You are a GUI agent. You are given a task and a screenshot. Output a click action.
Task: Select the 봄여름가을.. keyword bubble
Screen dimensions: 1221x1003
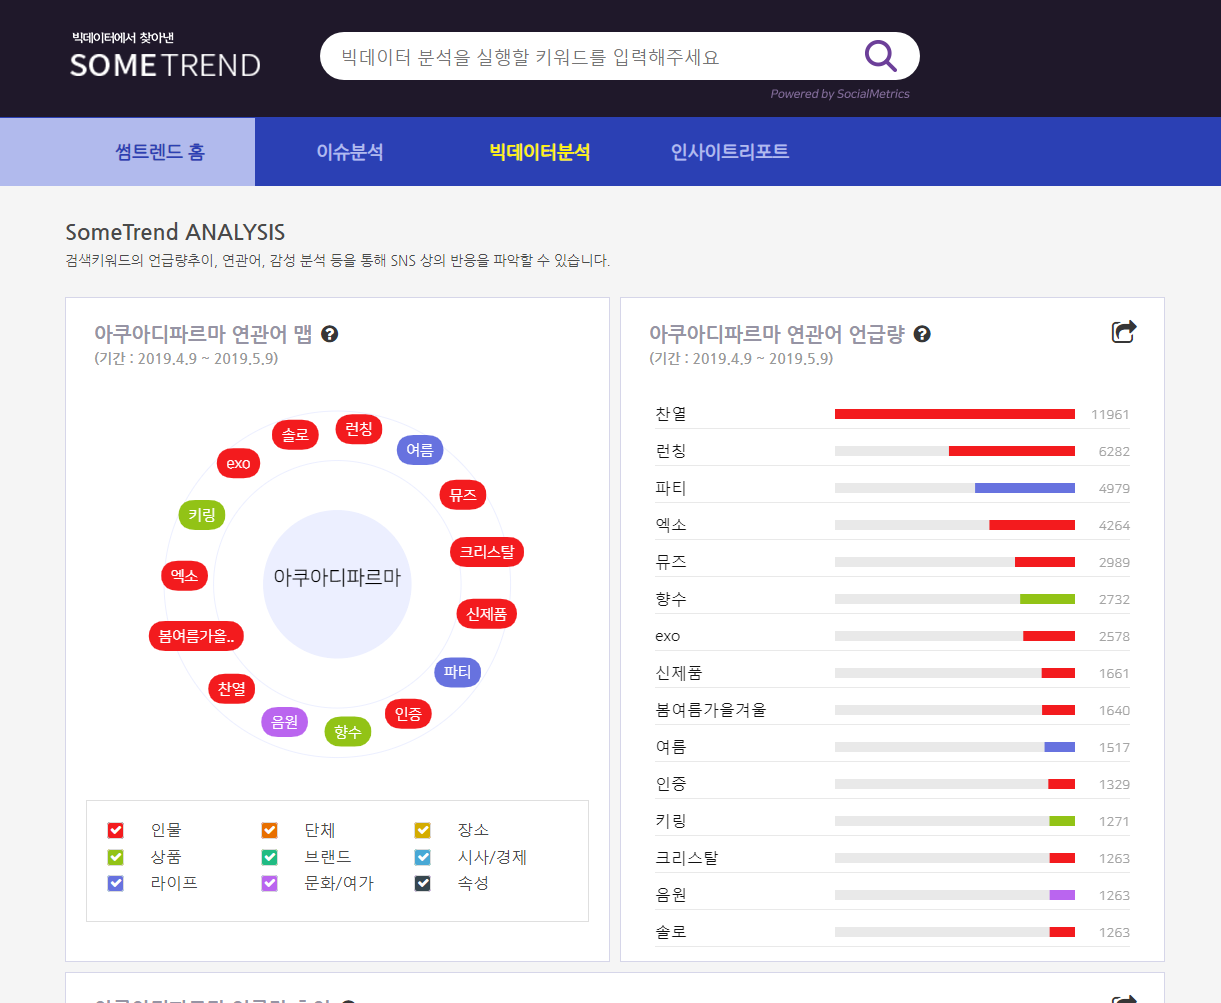coord(196,636)
